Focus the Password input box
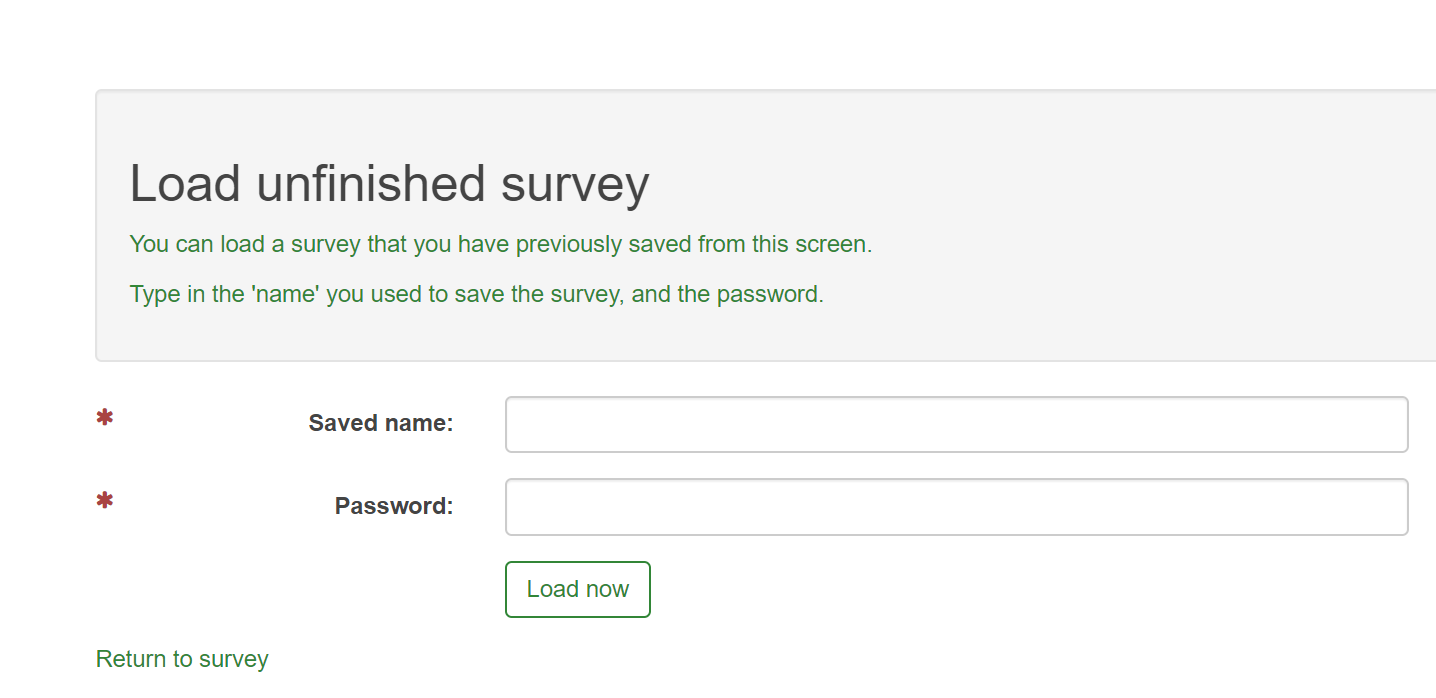This screenshot has height=698, width=1436. coord(956,507)
